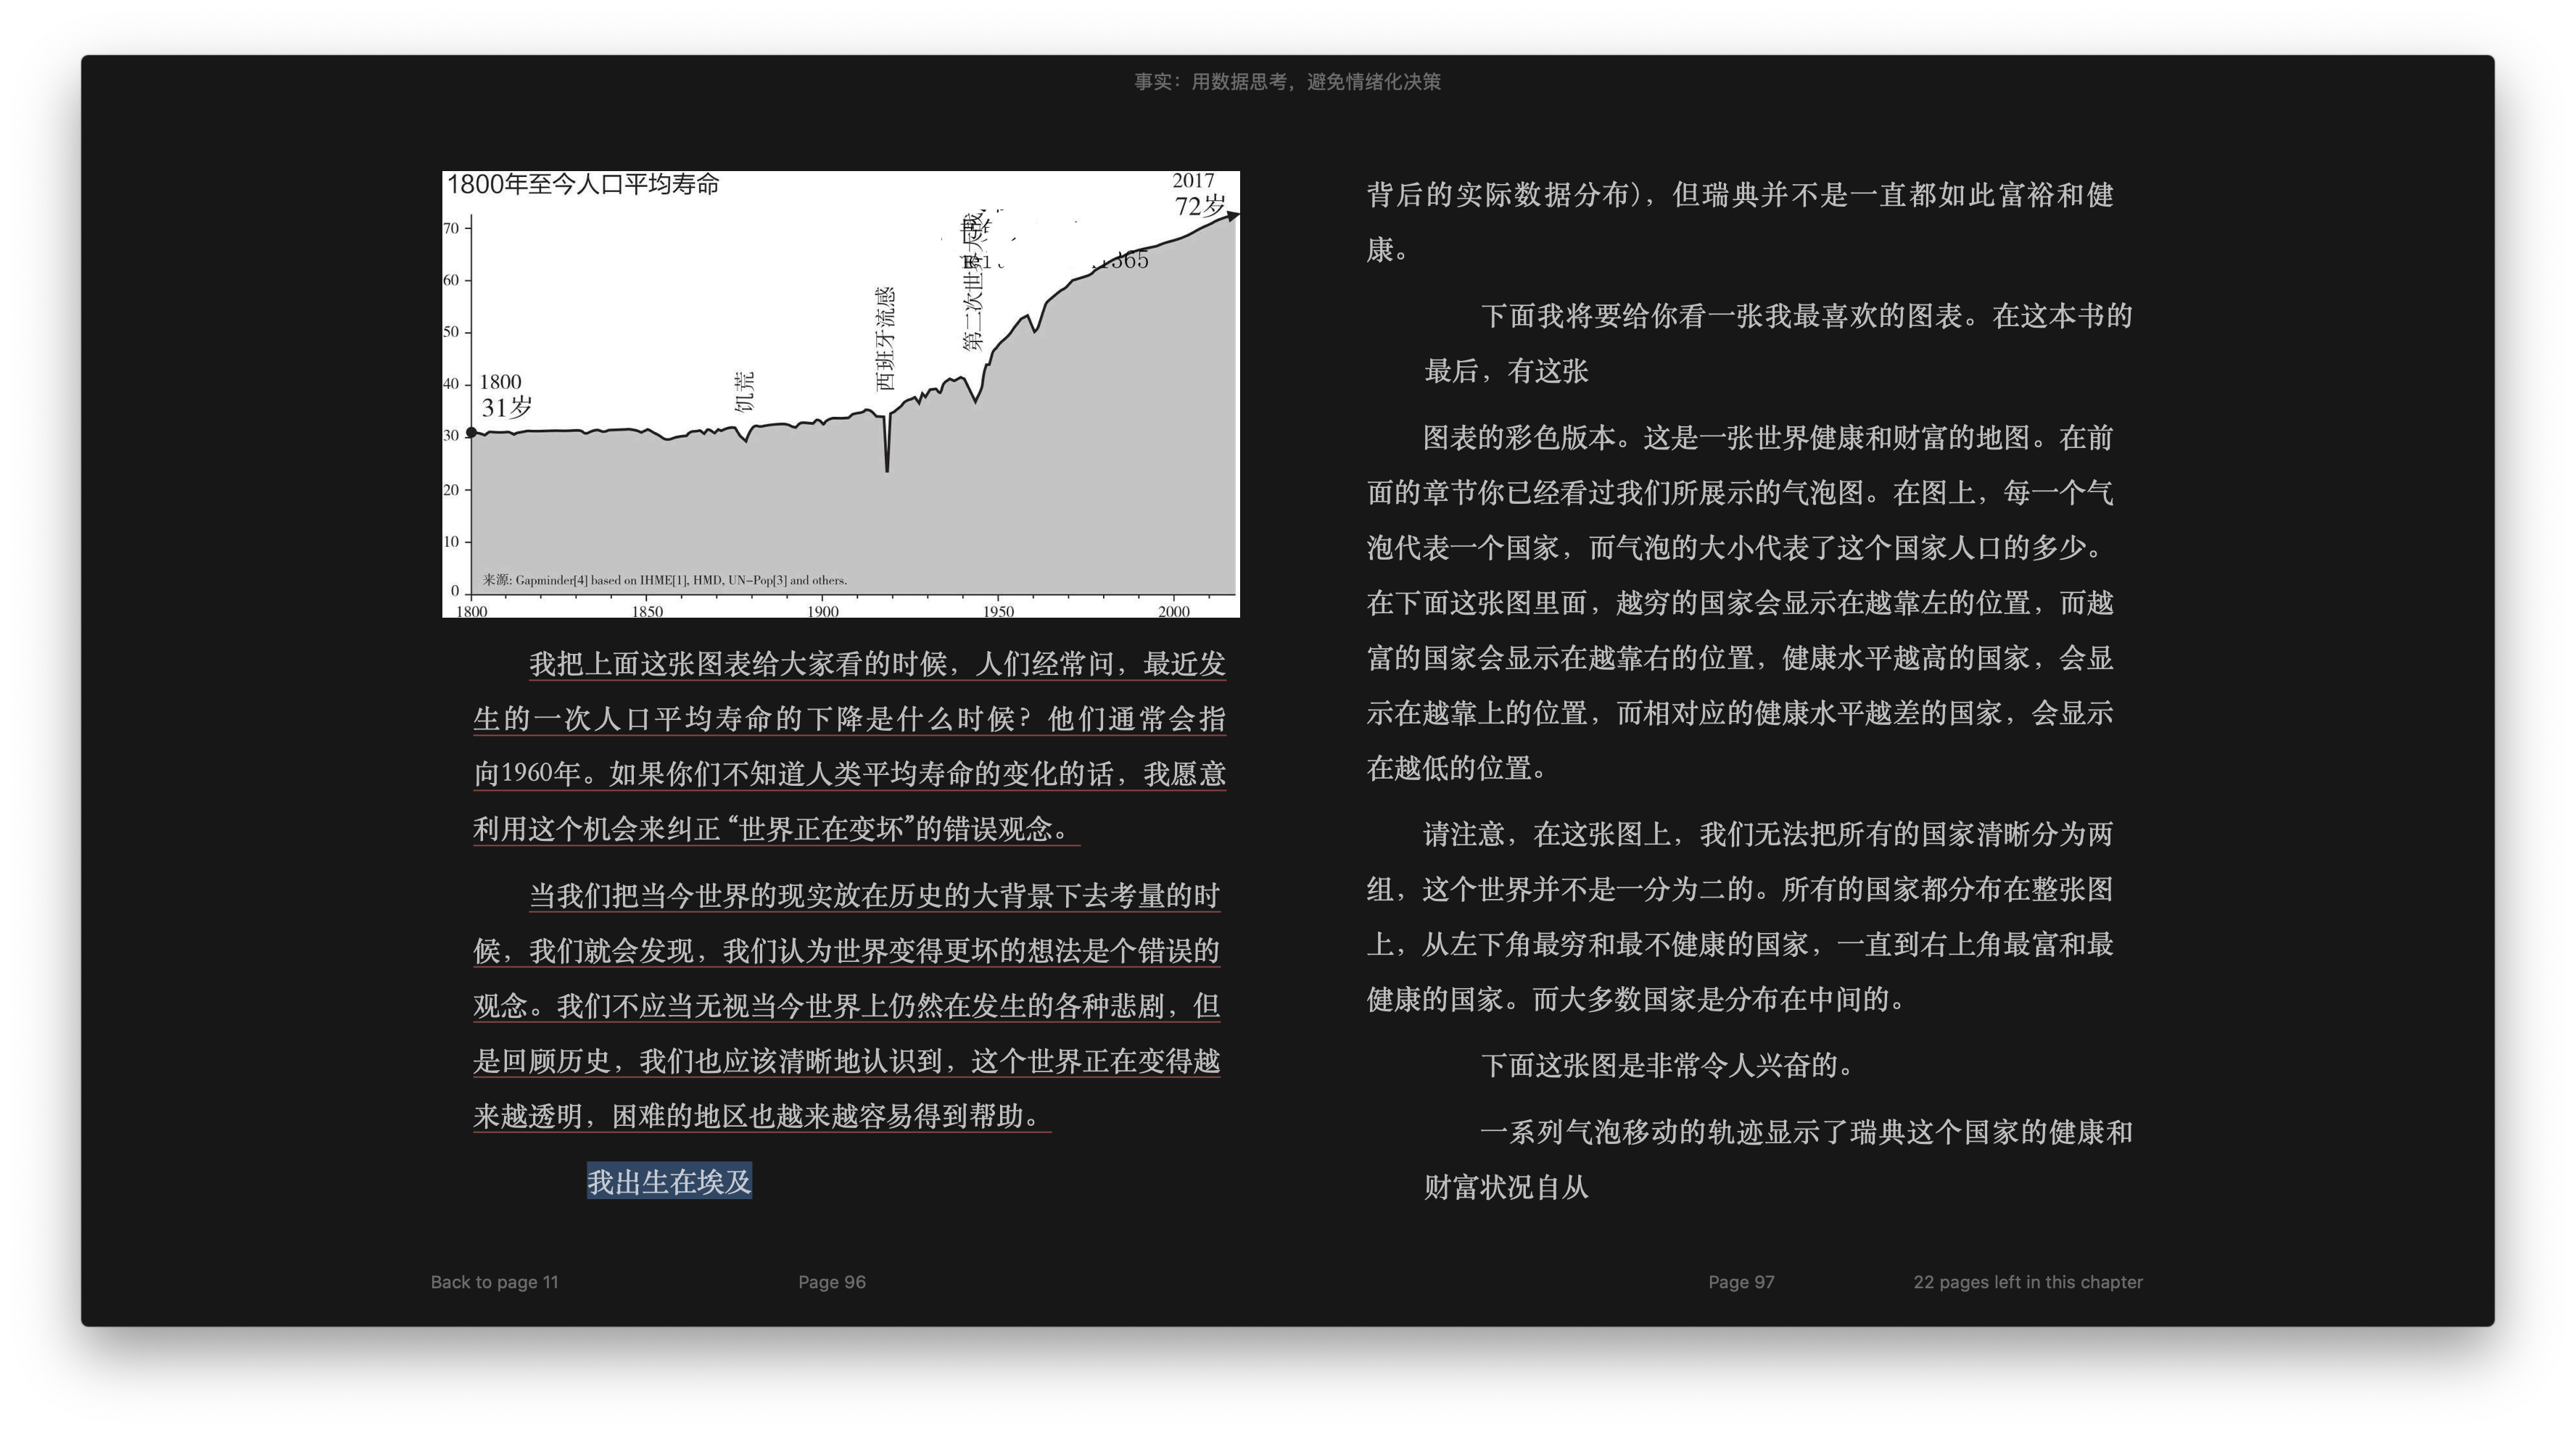
Task: Click the 'Page 96' footer label
Action: tap(832, 1282)
